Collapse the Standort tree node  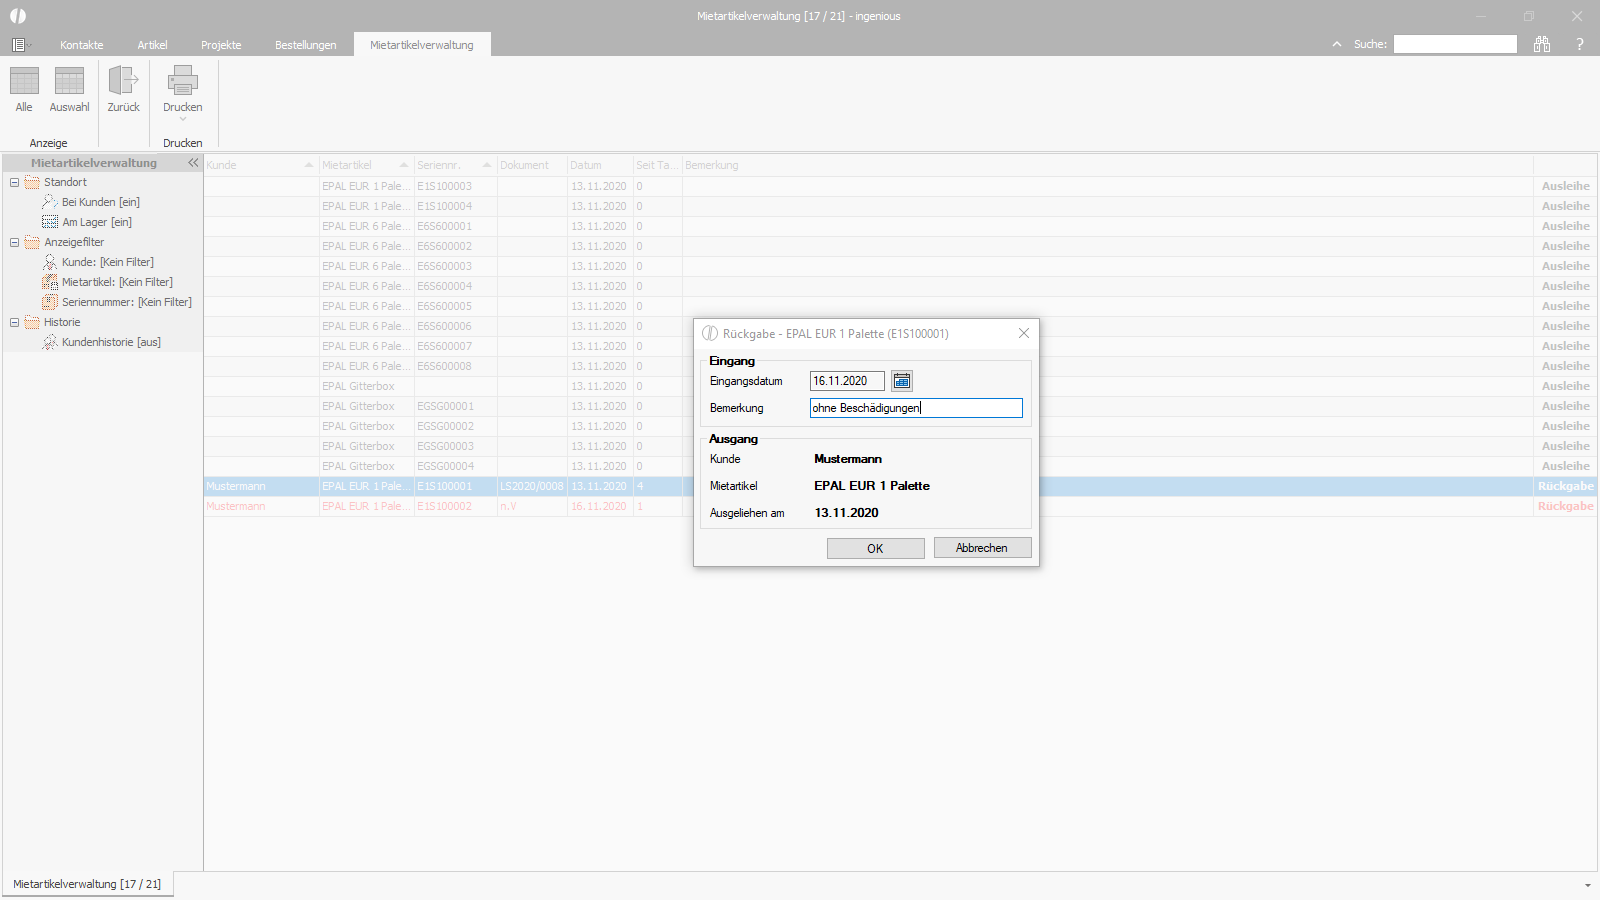point(14,182)
